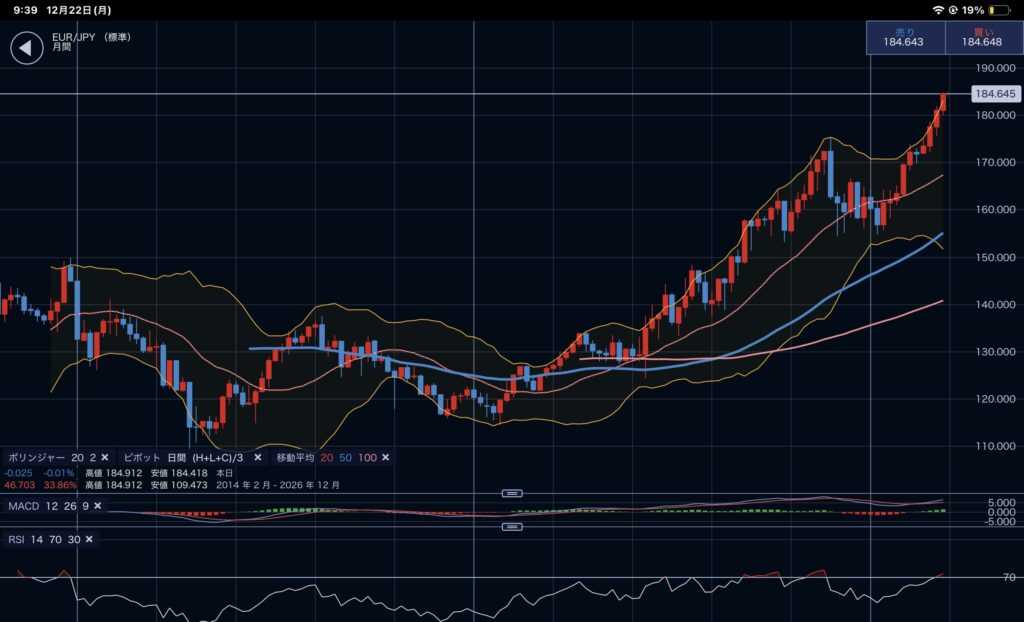Open the MACD 12 26 9 settings
Viewport: 1024px width, 622px height.
pos(48,506)
